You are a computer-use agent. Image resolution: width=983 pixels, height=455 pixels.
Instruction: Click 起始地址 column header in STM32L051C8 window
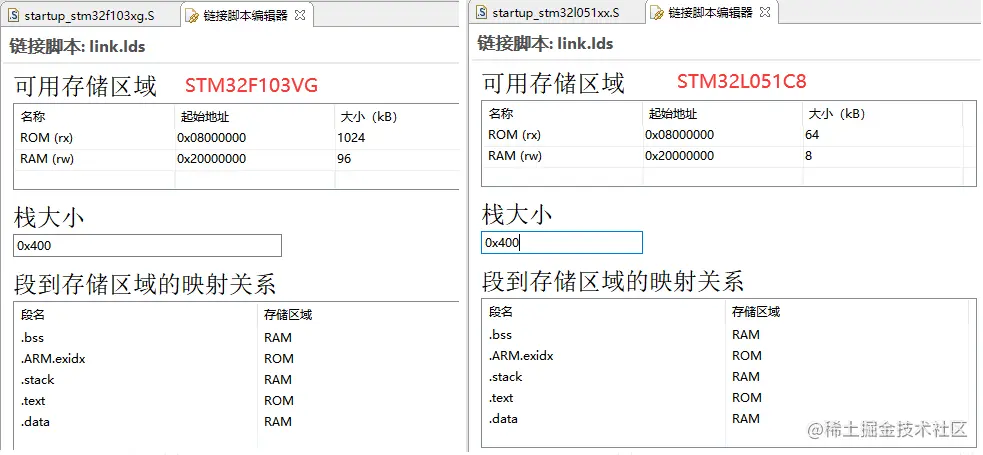(672, 113)
